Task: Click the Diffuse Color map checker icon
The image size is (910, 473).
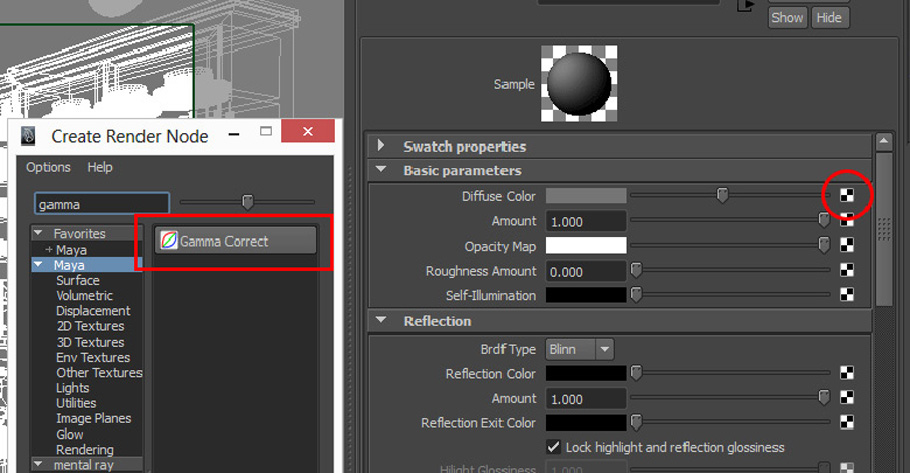Action: (x=847, y=196)
